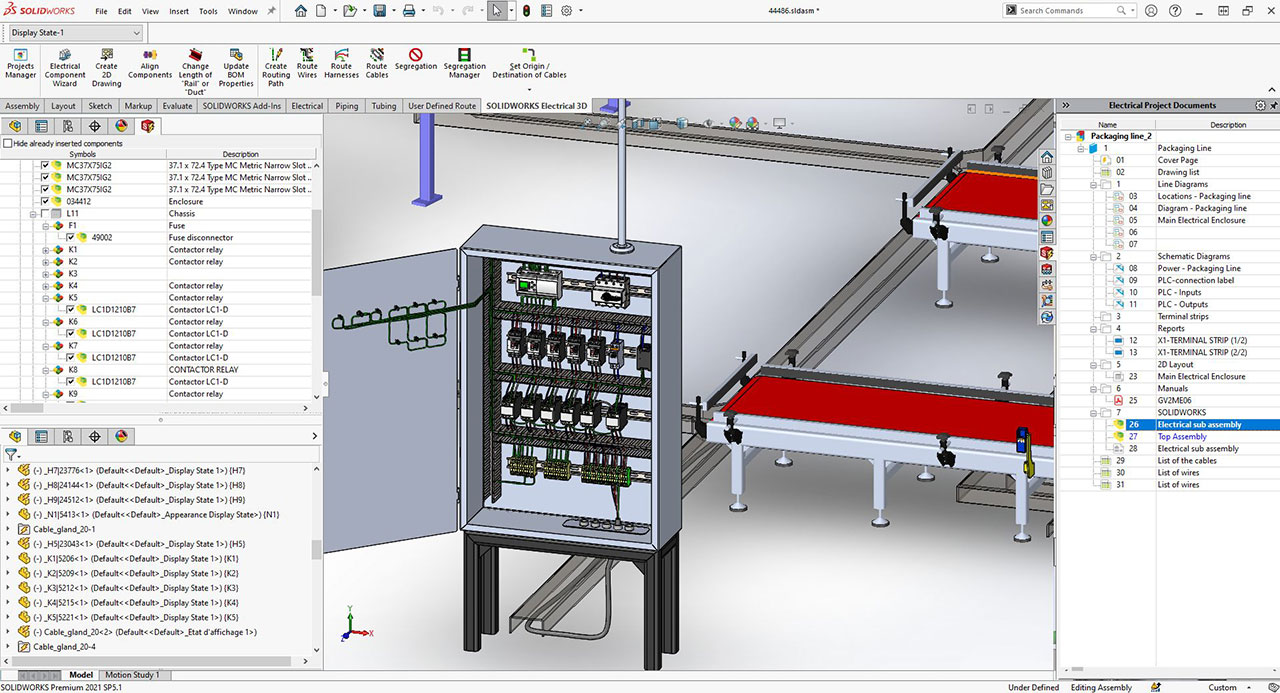Click Update BOM Properties
The height and width of the screenshot is (693, 1280).
[x=237, y=68]
